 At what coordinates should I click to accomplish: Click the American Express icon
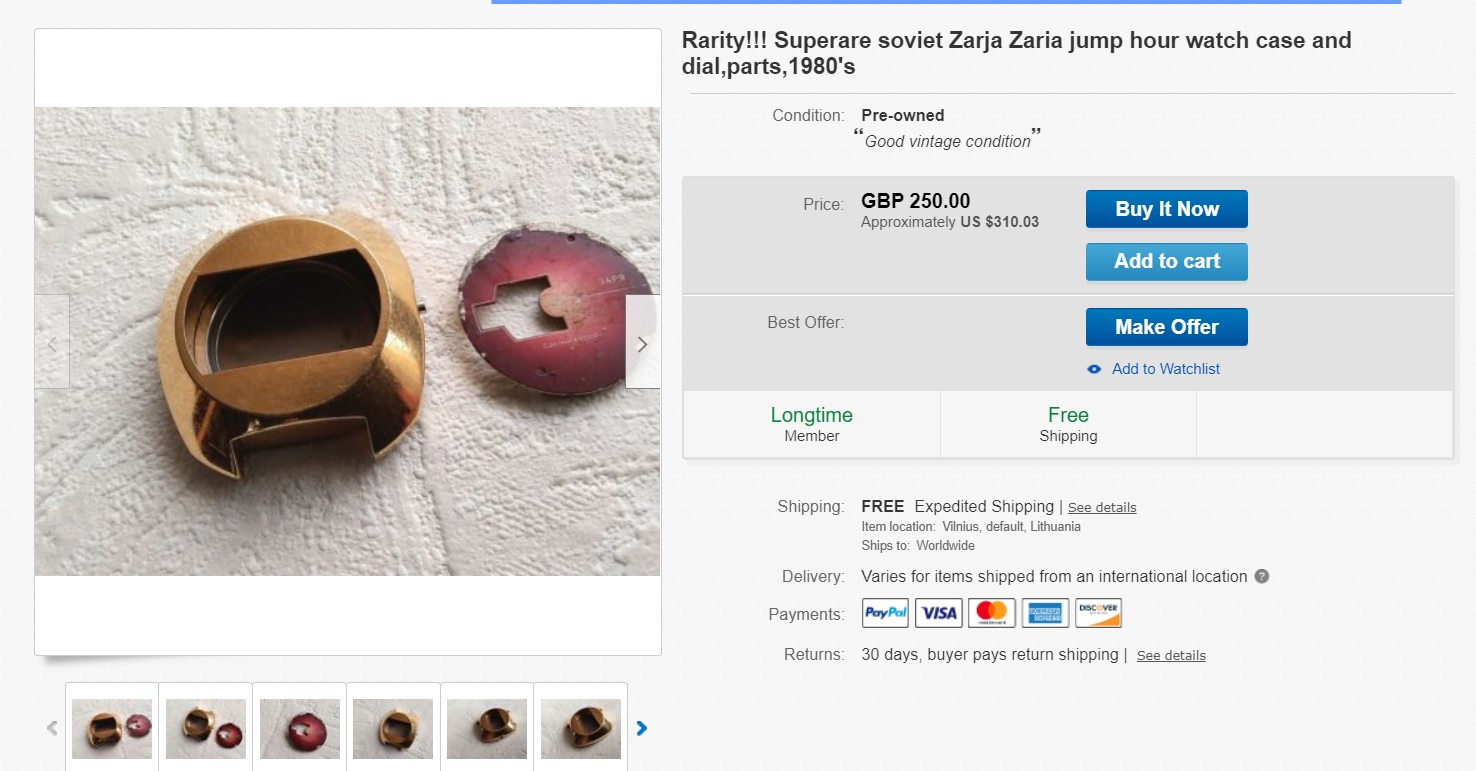tap(1045, 613)
